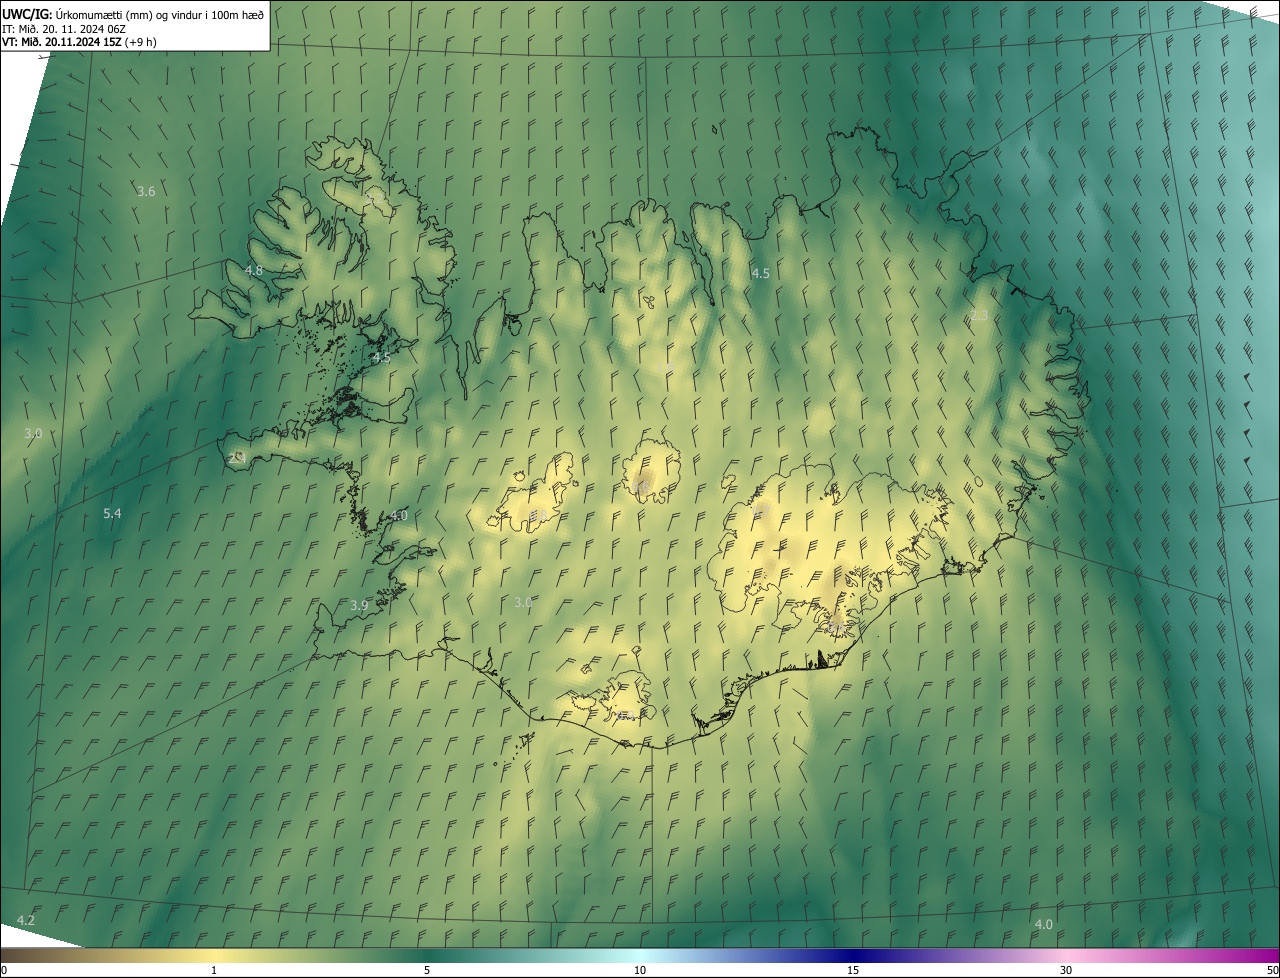Click the colour scale tick label "5"

(x=427, y=971)
